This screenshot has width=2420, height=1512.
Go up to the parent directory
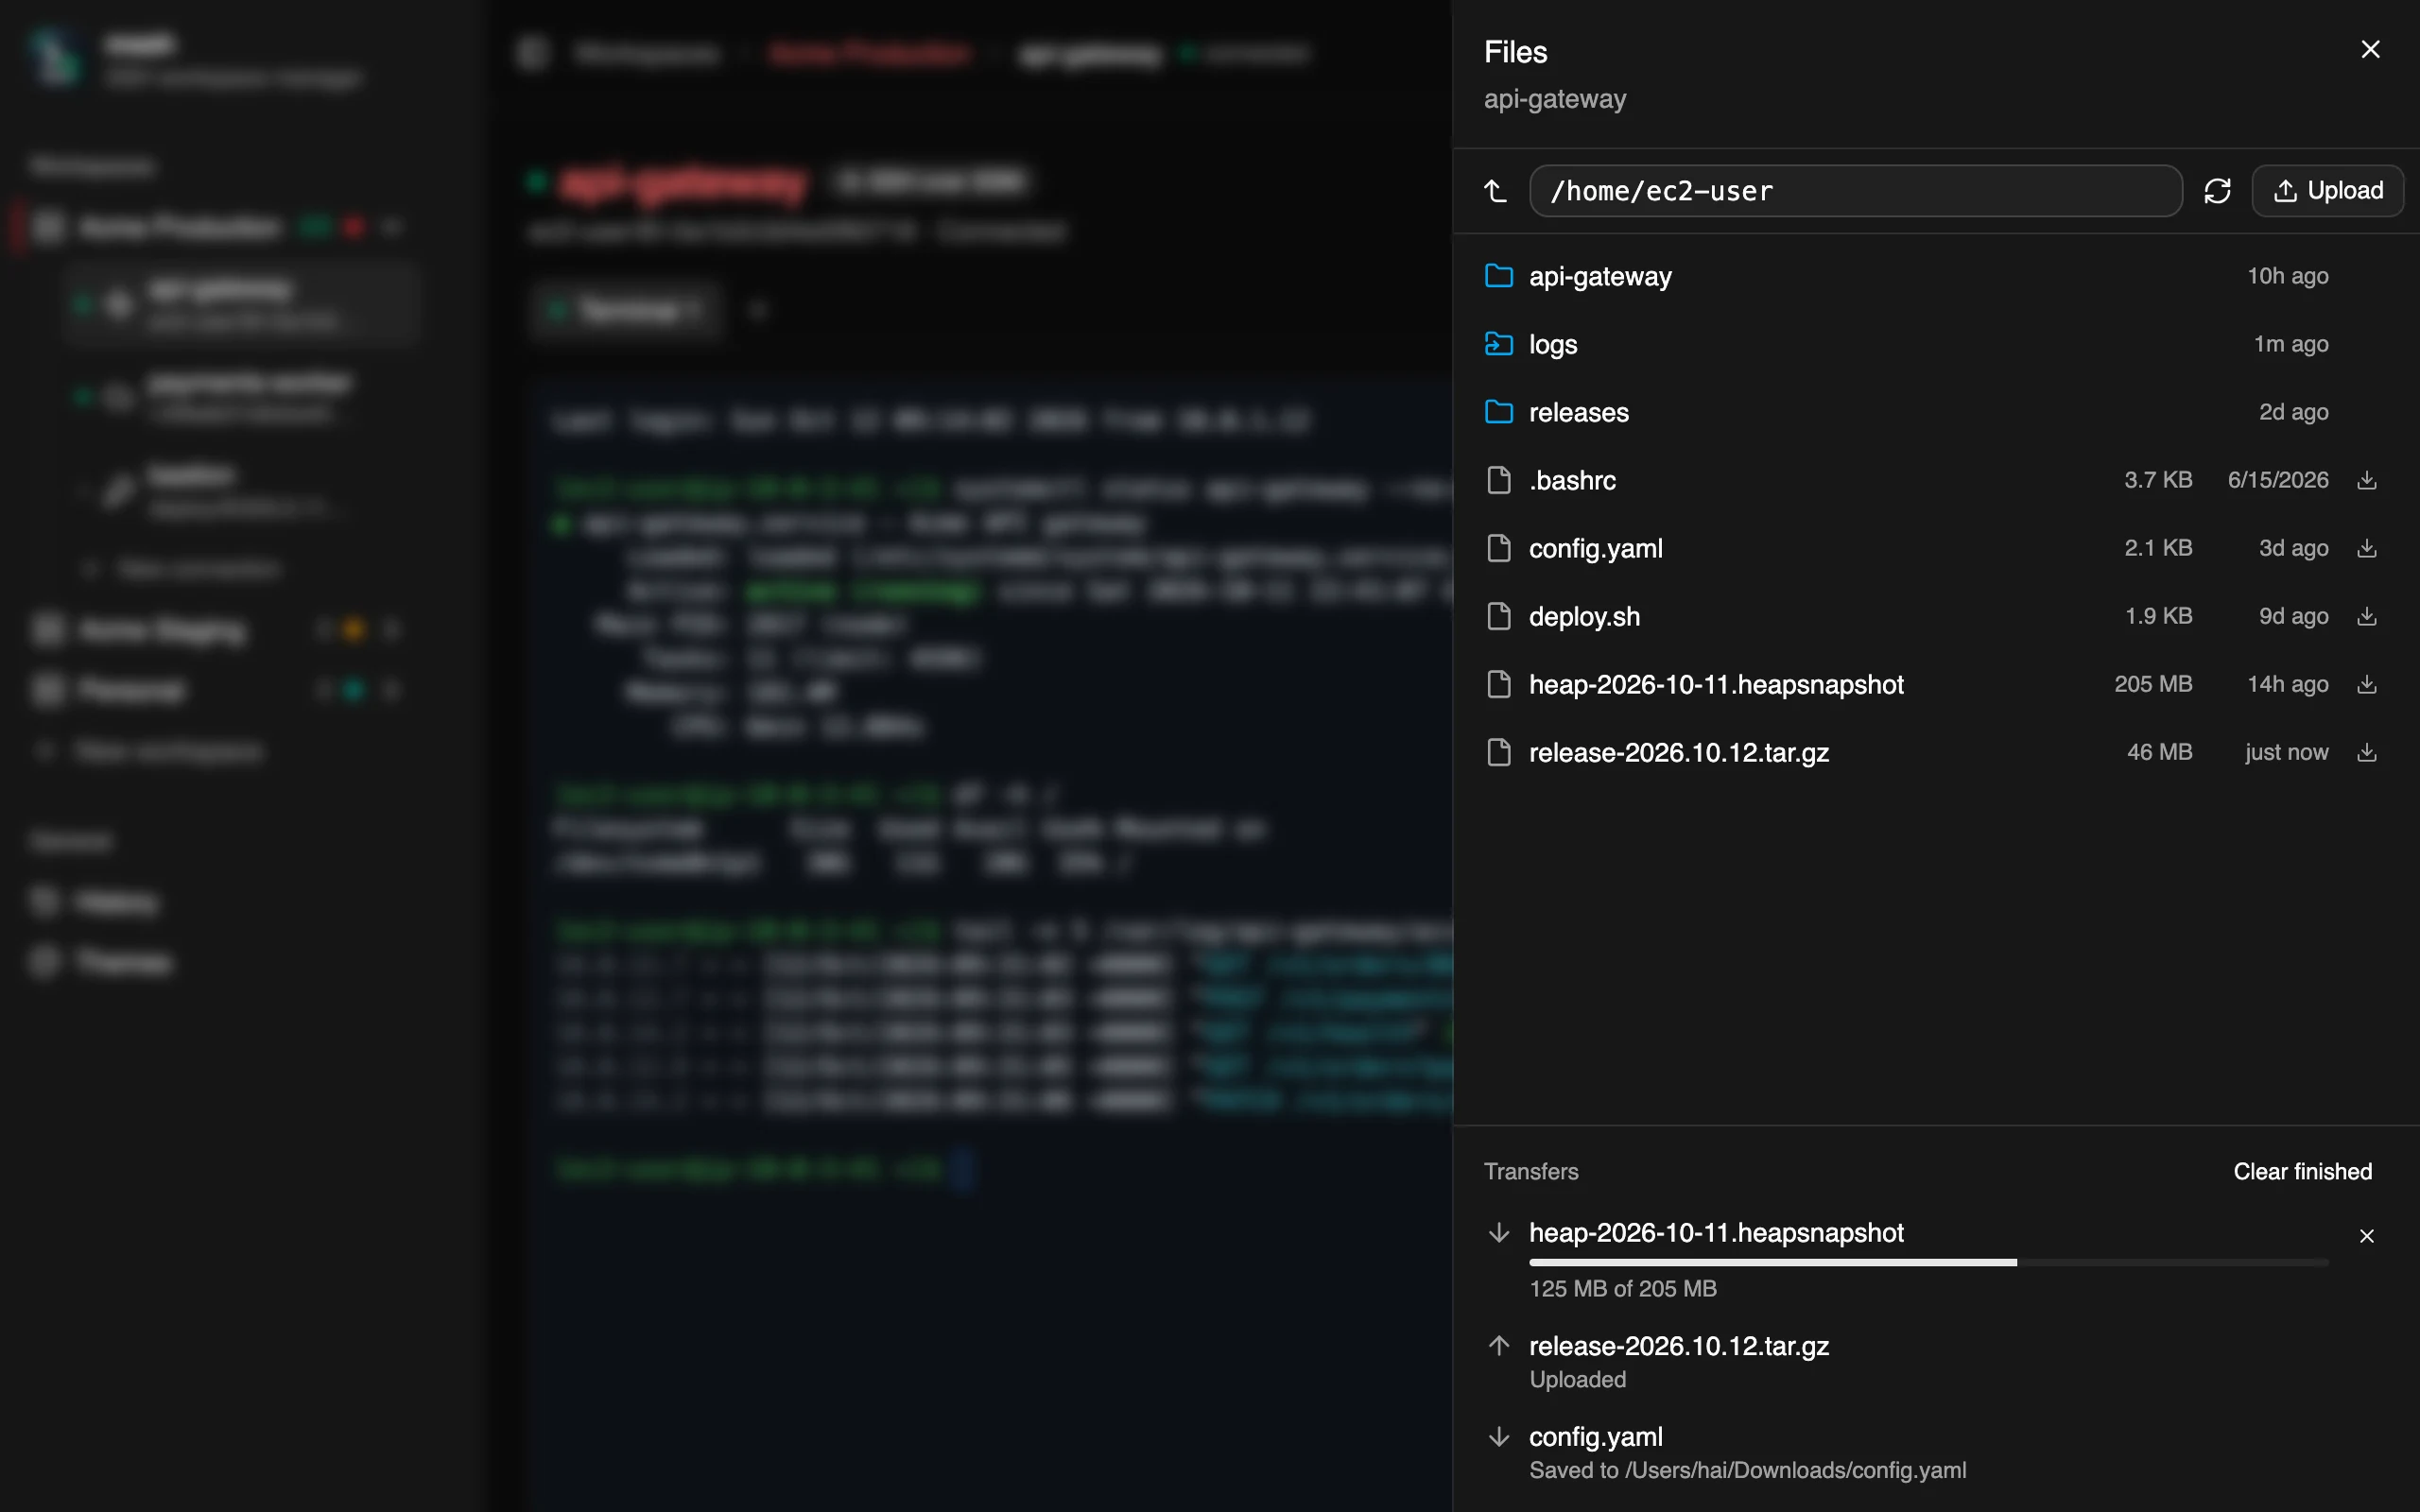click(1495, 190)
